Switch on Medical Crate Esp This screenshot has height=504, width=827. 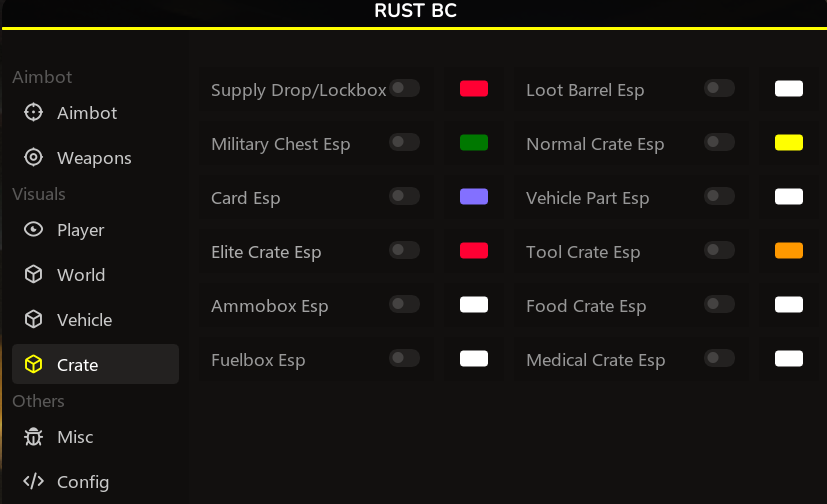[719, 358]
